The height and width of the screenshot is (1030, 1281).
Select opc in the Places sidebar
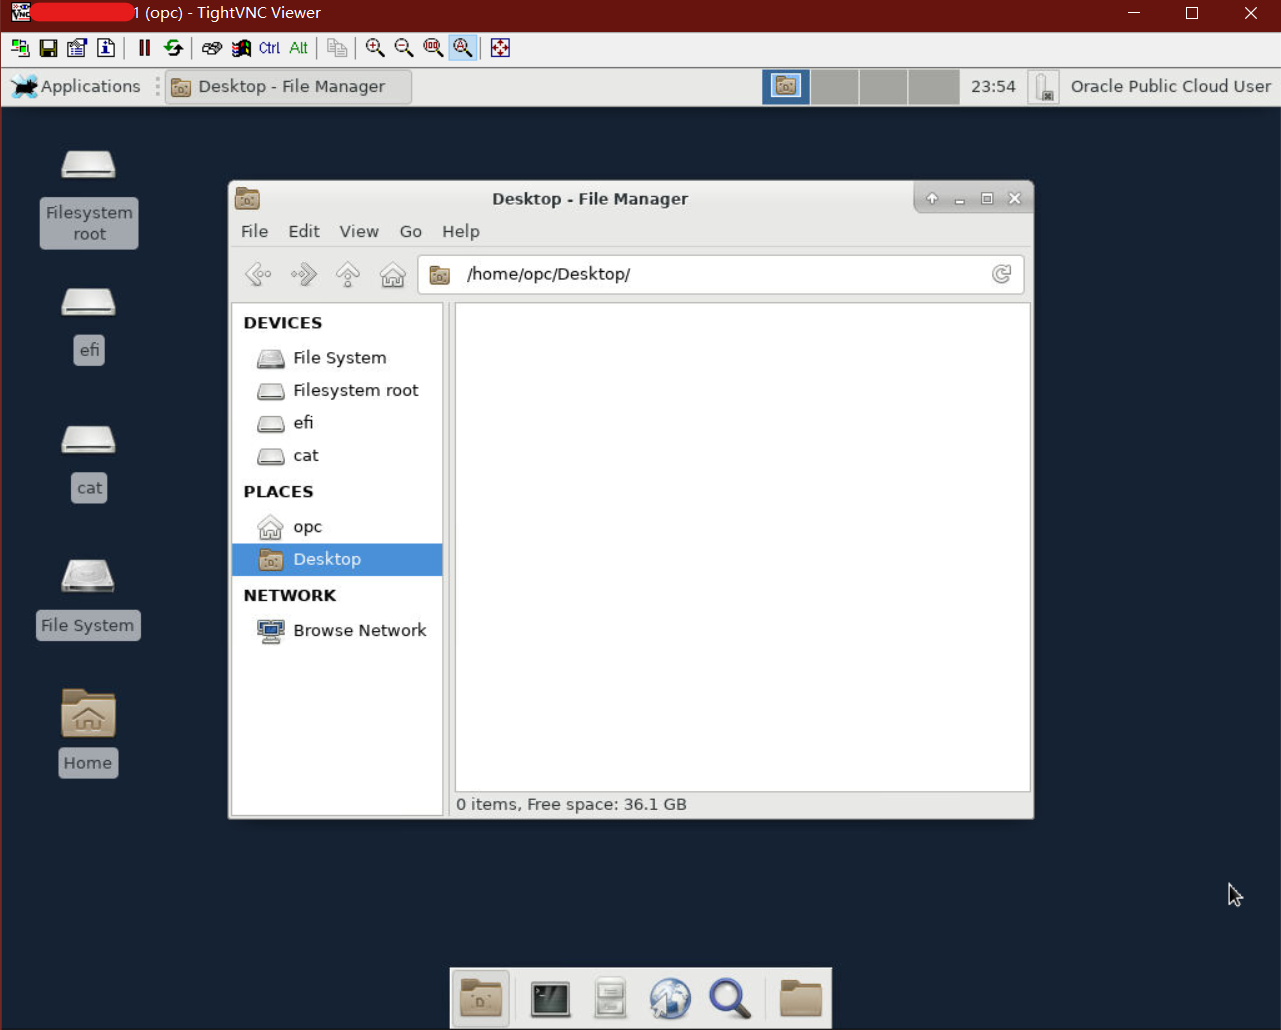(x=337, y=526)
